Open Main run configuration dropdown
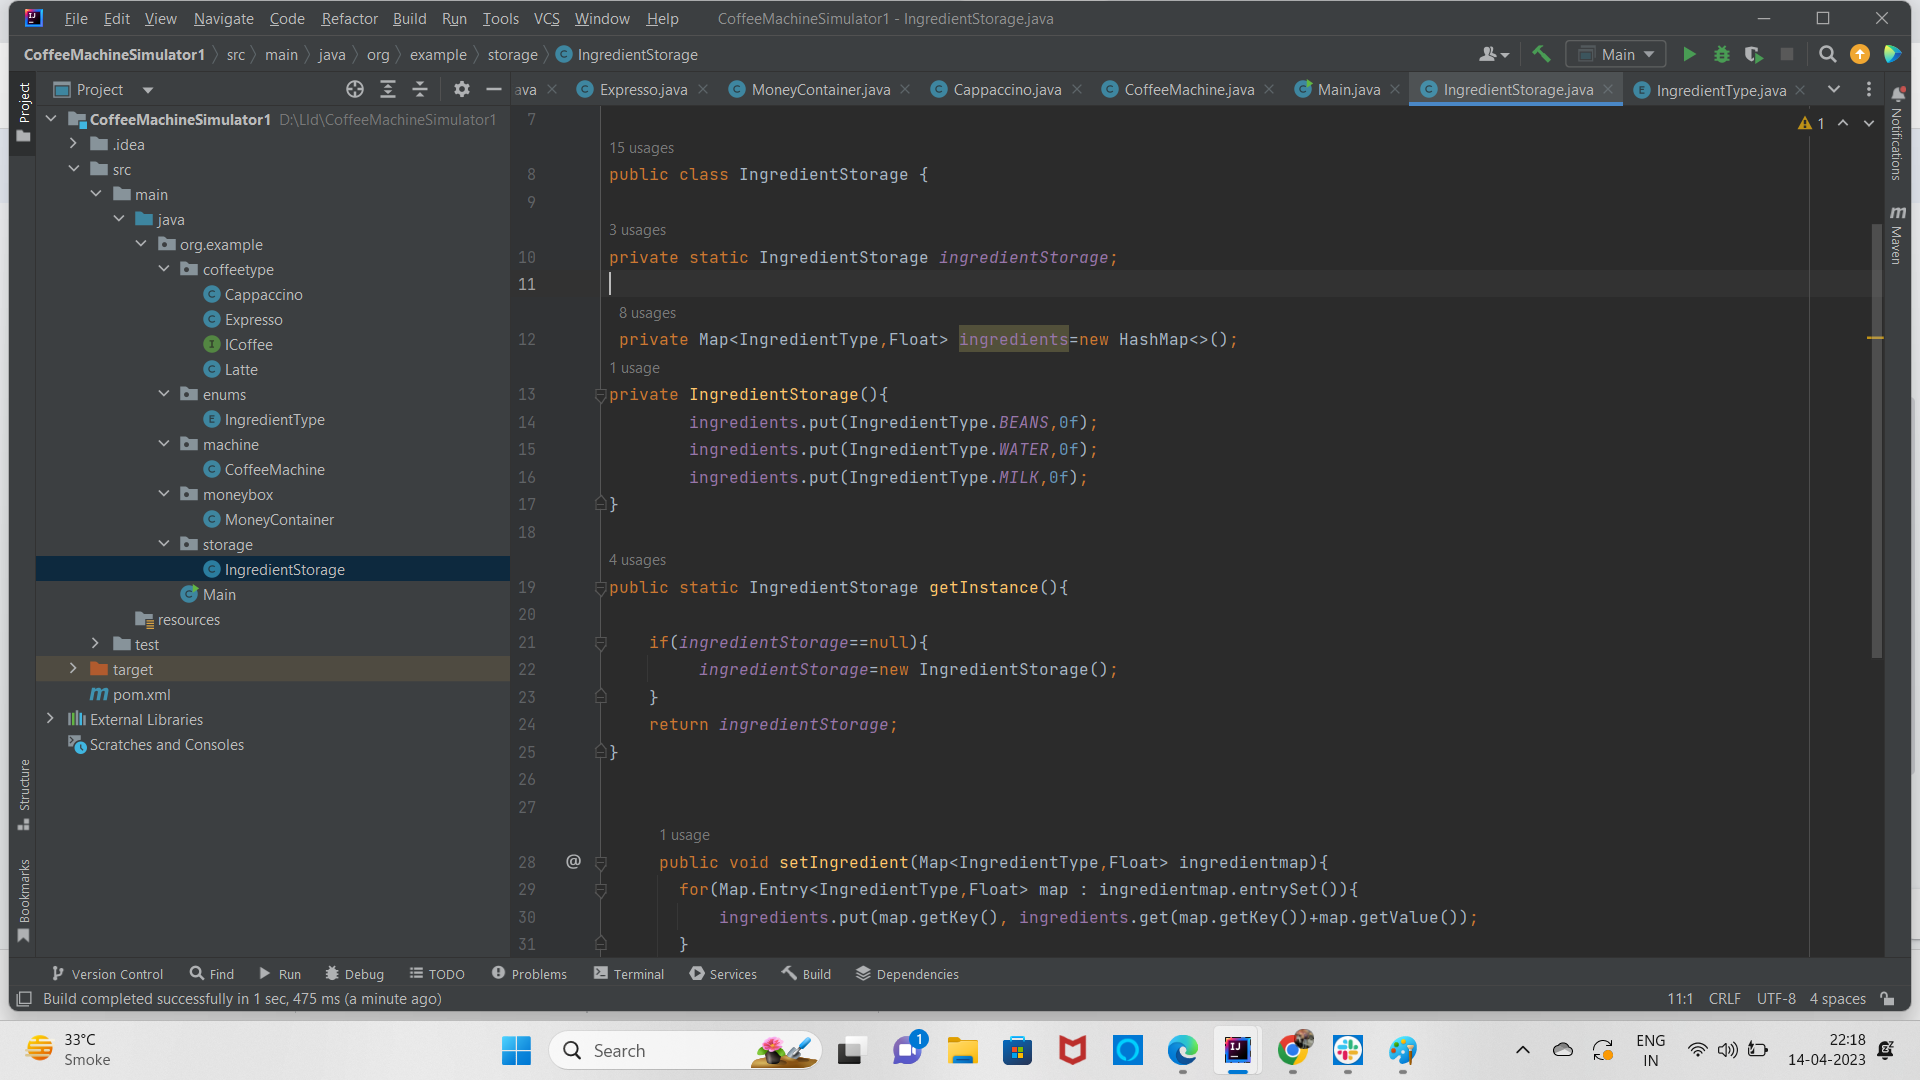This screenshot has height=1080, width=1920. click(1617, 55)
